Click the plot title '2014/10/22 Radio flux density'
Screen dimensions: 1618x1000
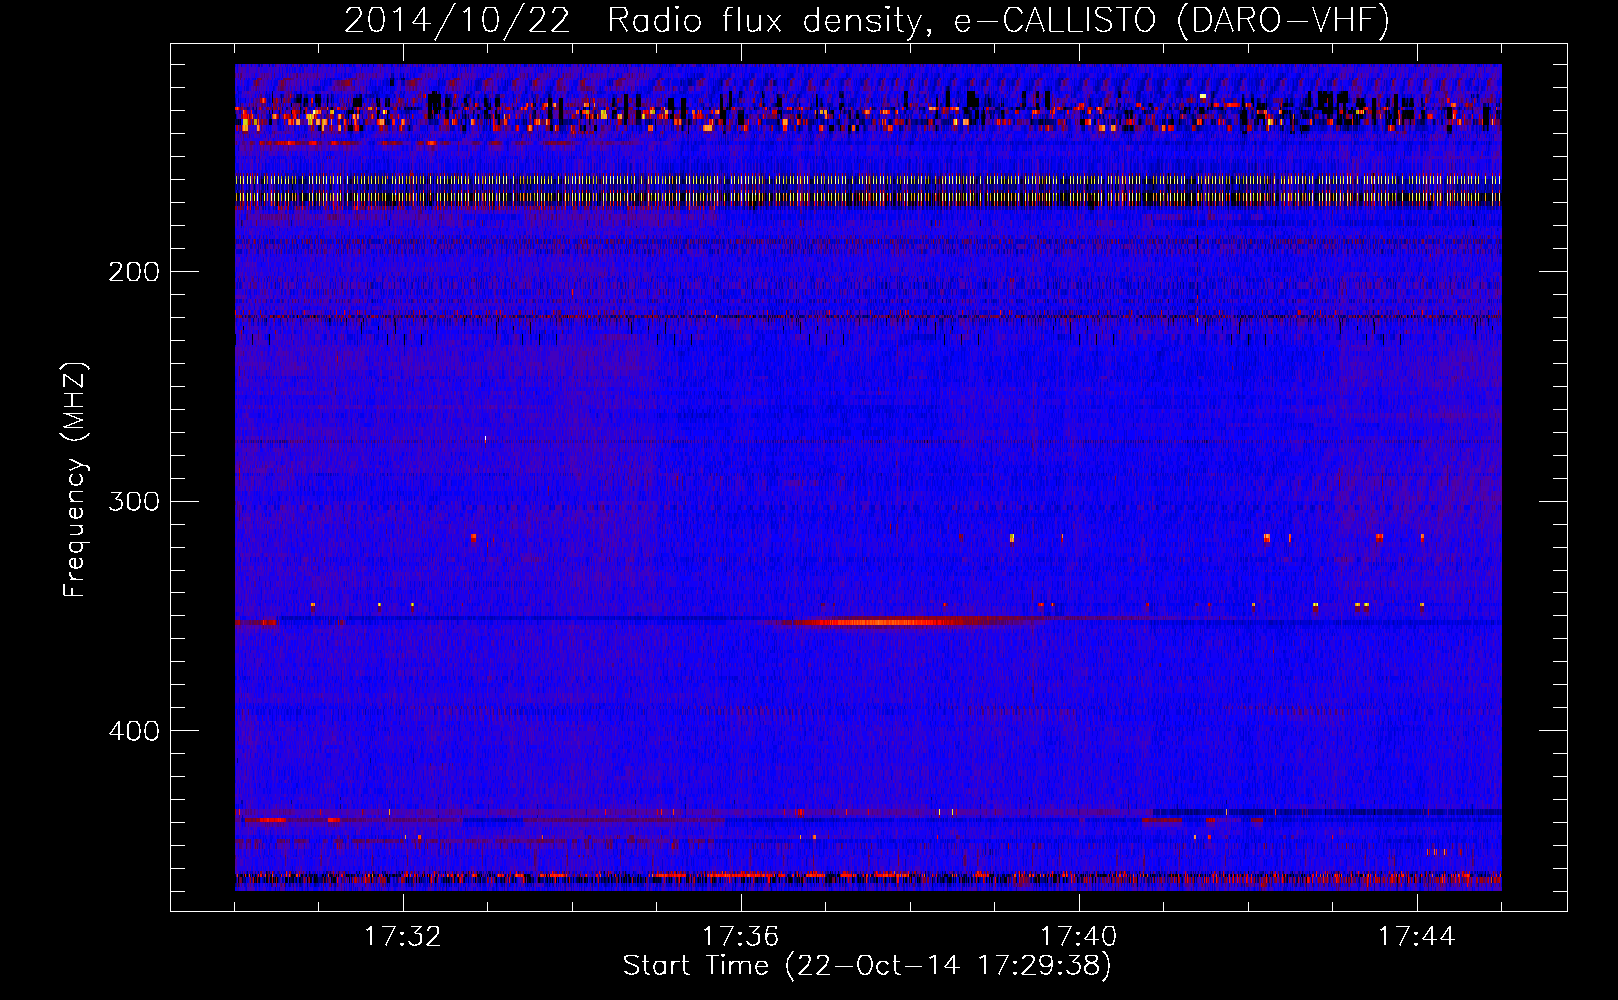tap(867, 21)
